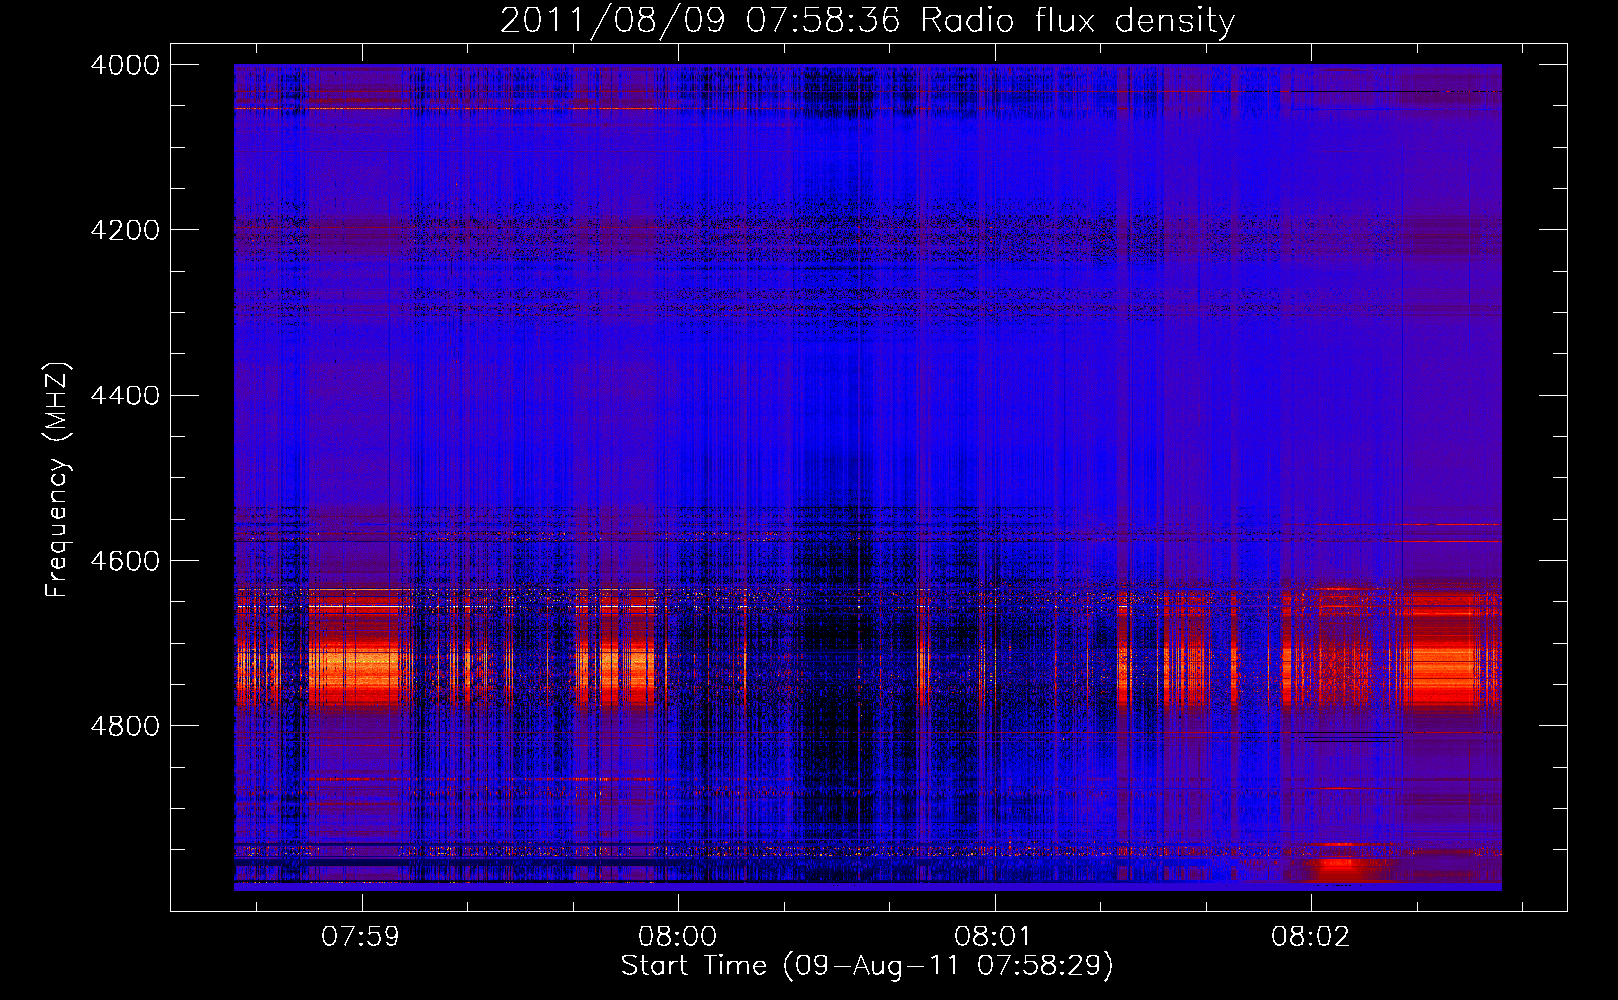The height and width of the screenshot is (1000, 1618).
Task: Click the 08:02 time tick label
Action: point(1310,937)
